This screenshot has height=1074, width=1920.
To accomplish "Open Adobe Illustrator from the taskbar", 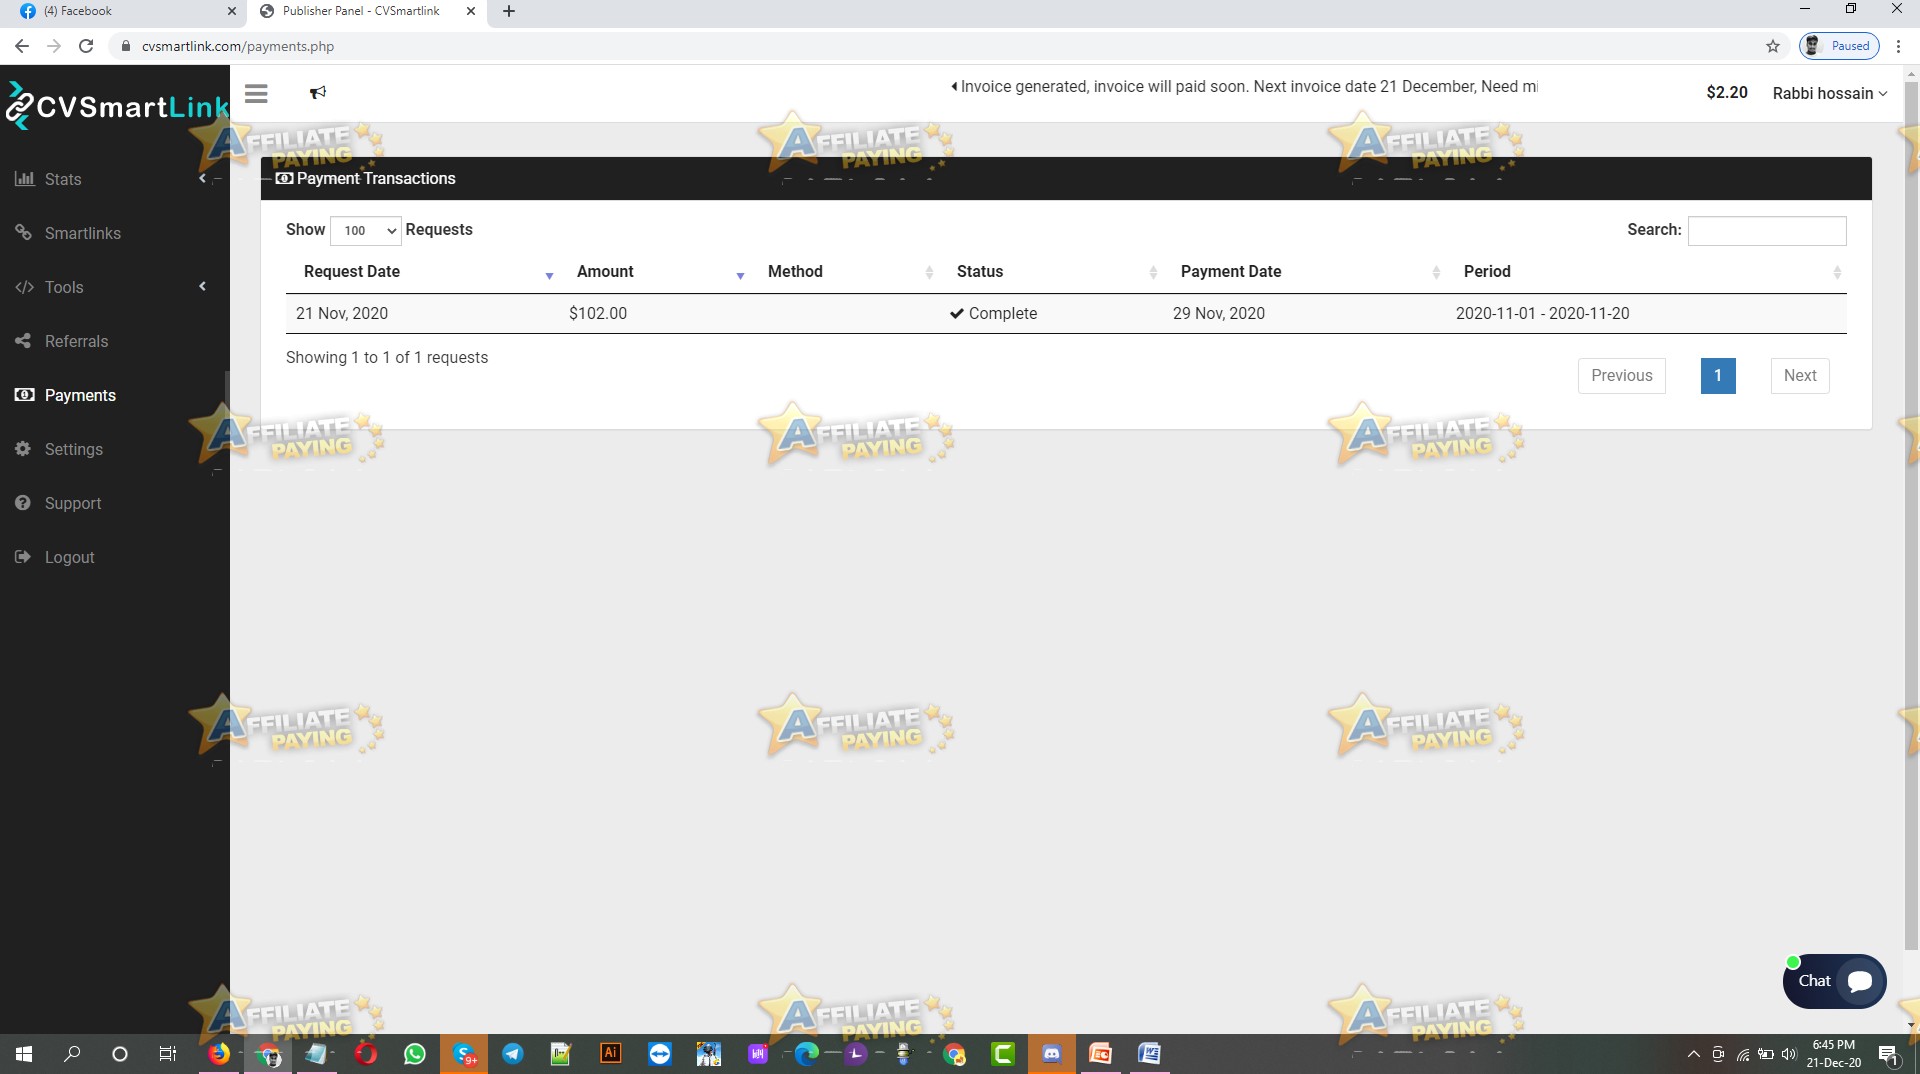I will (x=611, y=1054).
